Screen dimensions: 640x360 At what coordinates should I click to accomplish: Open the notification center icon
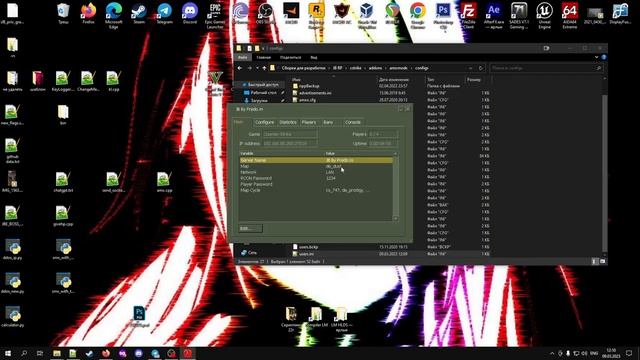(x=629, y=353)
